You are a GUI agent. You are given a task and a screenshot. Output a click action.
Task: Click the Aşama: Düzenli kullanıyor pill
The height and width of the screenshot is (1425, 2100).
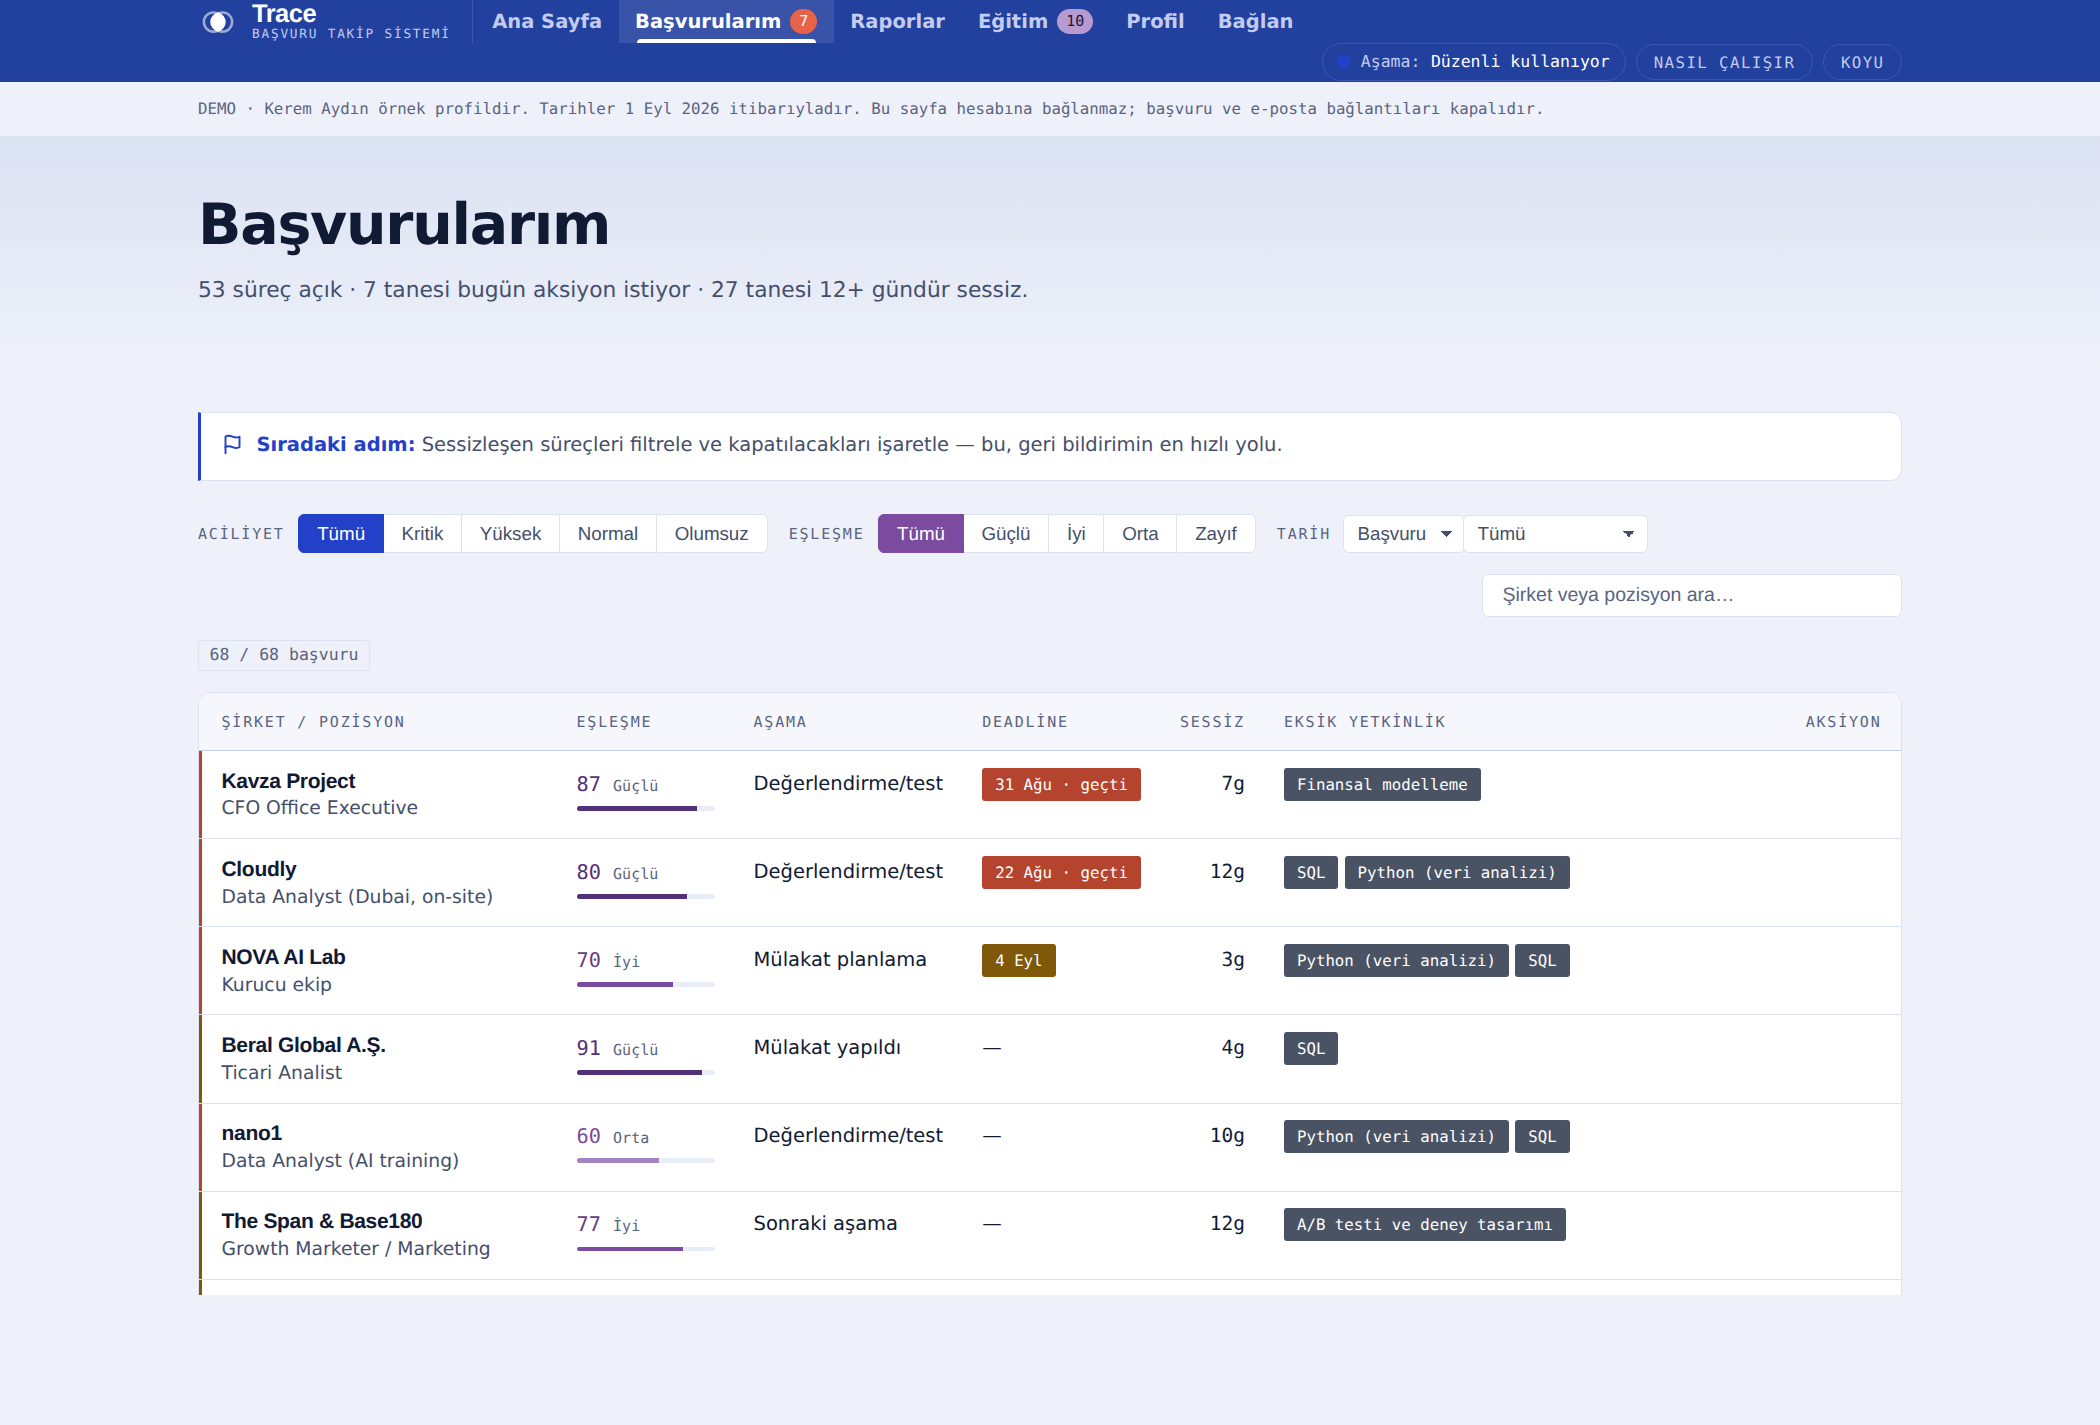[x=1474, y=62]
